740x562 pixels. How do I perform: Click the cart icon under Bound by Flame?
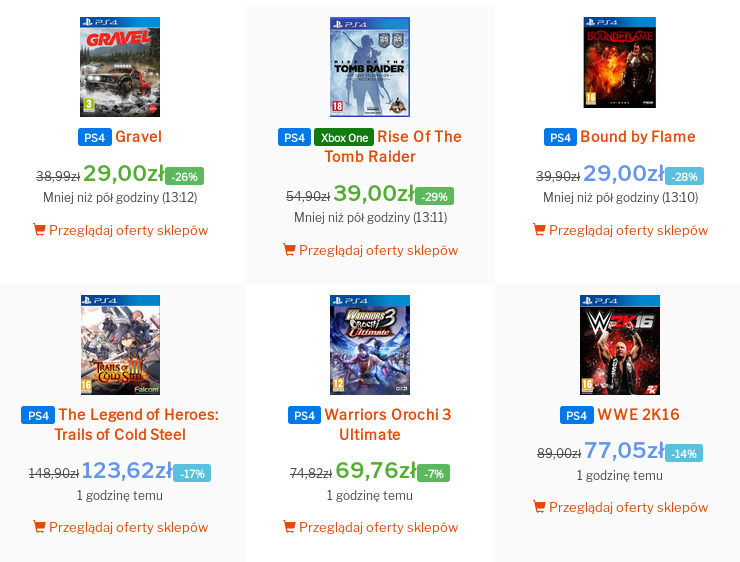(539, 230)
